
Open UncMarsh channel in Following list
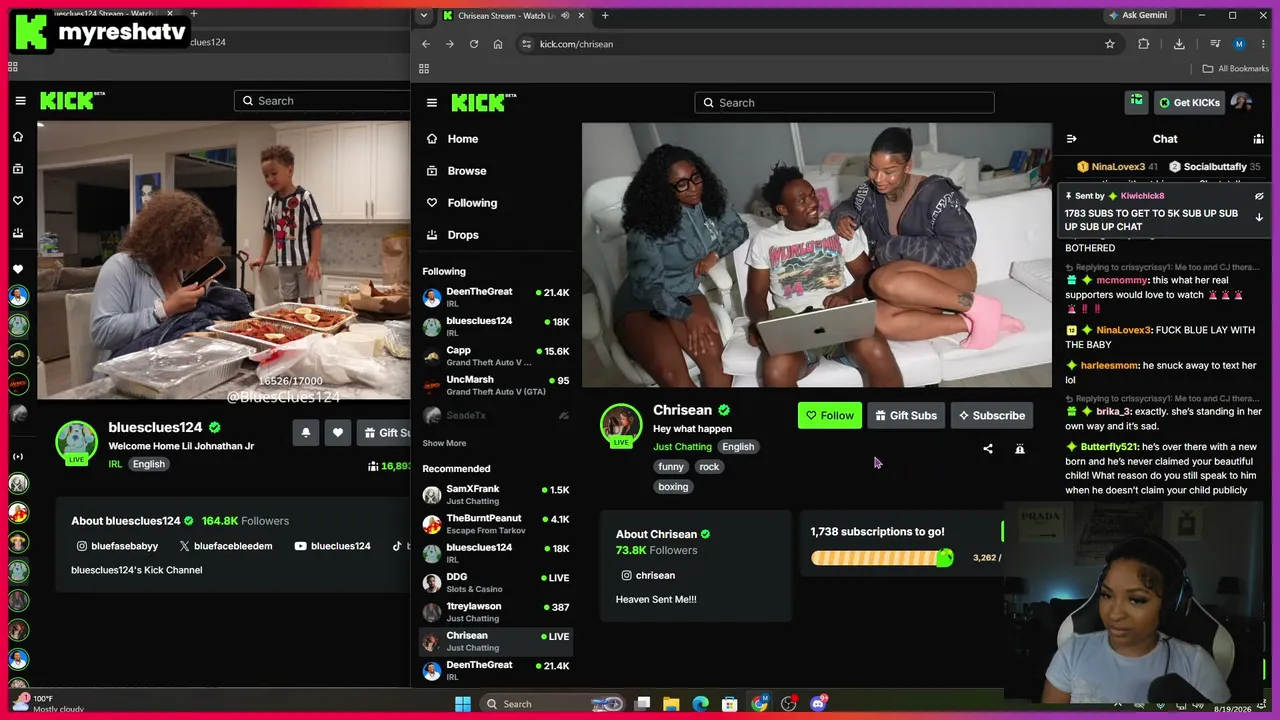[496, 385]
